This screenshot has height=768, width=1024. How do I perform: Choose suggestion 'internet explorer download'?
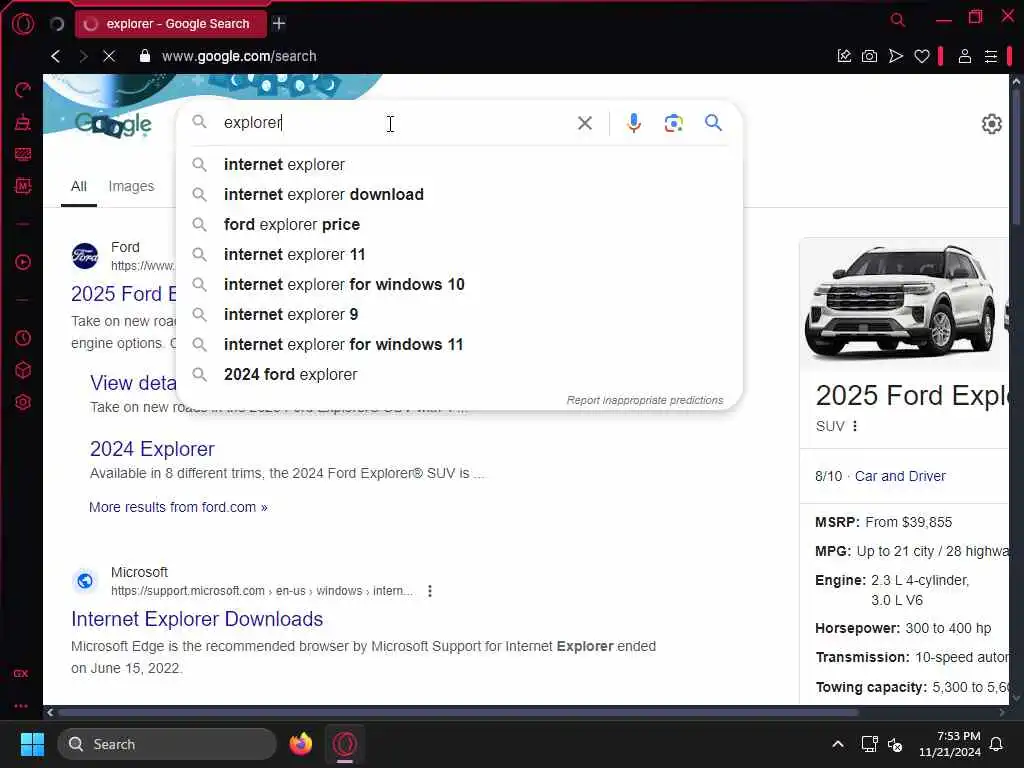pyautogui.click(x=460, y=195)
